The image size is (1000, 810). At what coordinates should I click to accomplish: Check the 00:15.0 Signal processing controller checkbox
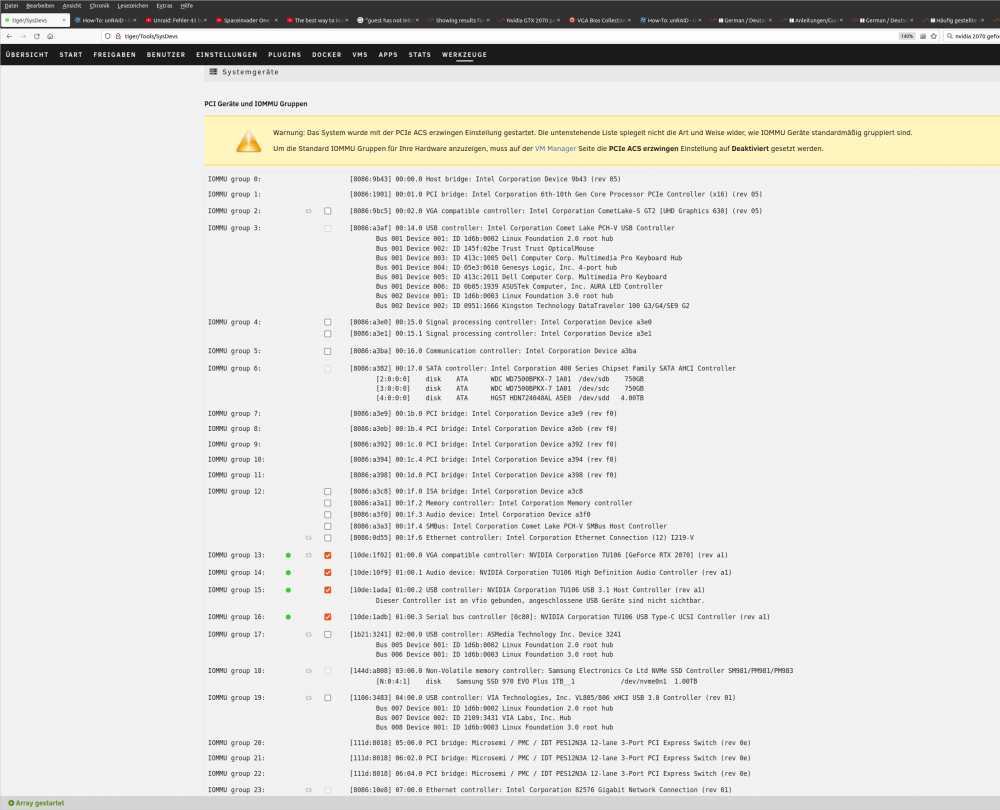pos(328,322)
